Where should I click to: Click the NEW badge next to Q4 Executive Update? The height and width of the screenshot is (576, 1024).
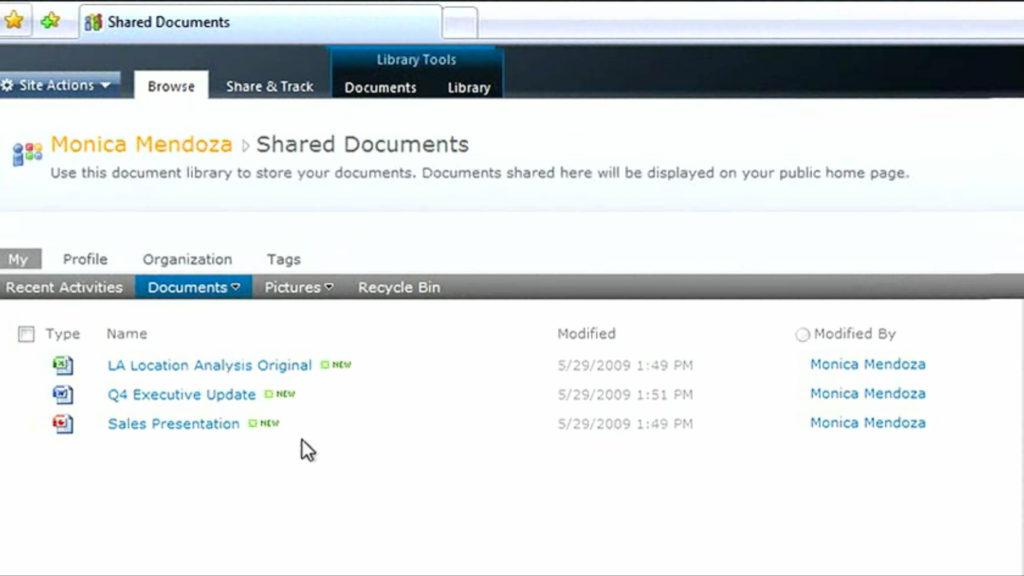click(280, 394)
